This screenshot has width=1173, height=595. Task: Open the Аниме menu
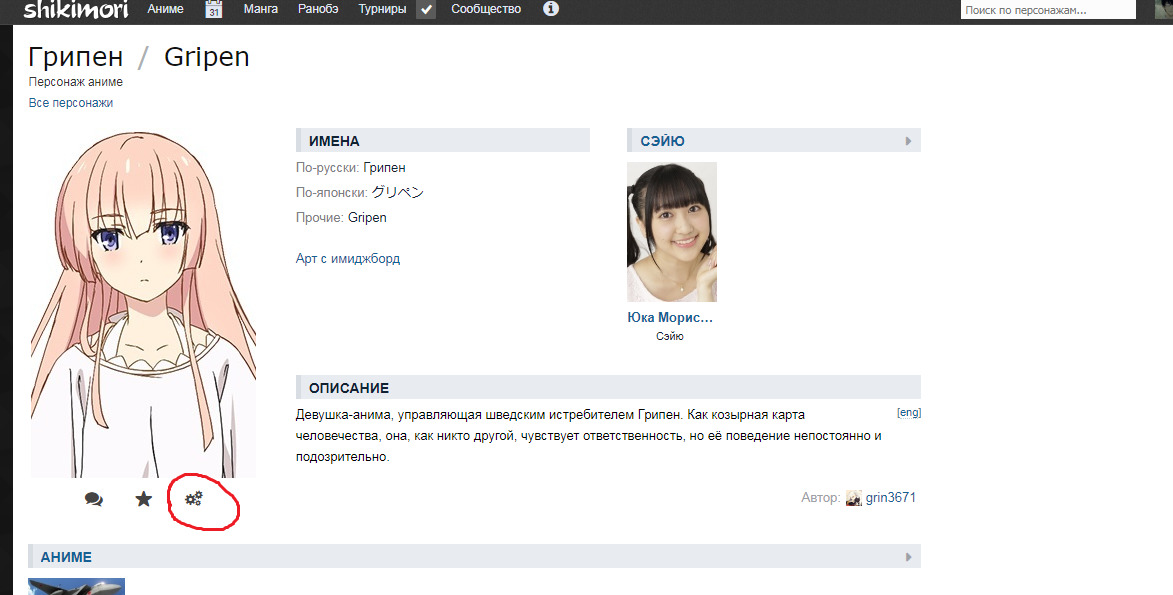pyautogui.click(x=165, y=10)
